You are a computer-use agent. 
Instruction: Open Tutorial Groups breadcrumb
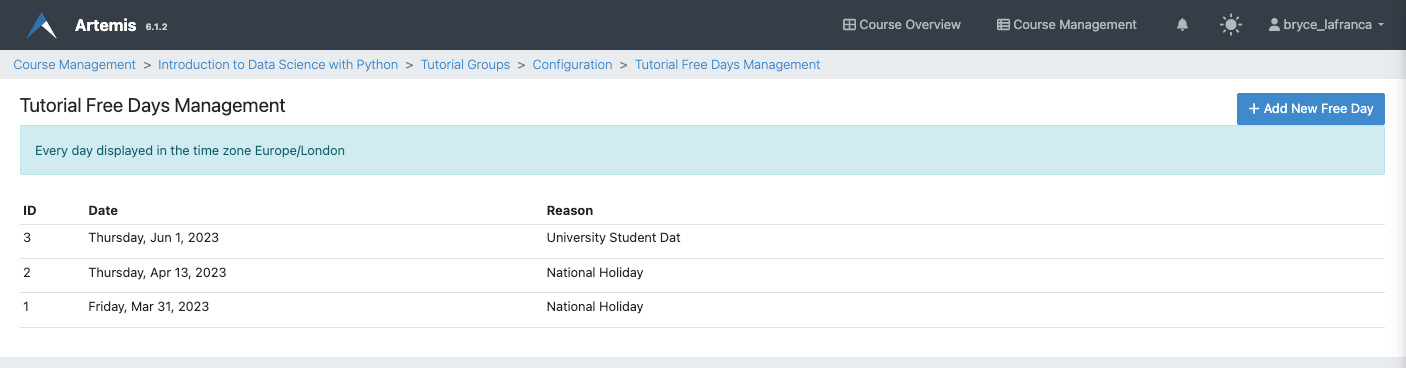tap(465, 65)
